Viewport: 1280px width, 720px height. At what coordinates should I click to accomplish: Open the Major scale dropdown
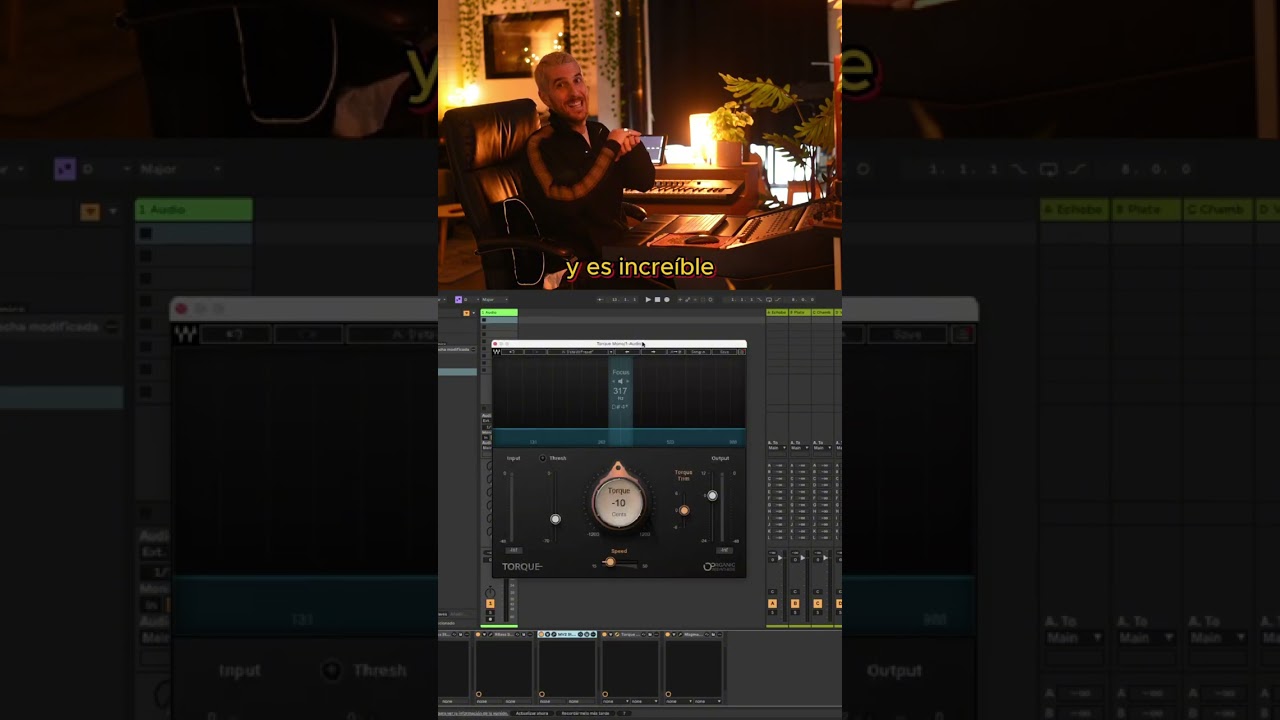pos(494,299)
